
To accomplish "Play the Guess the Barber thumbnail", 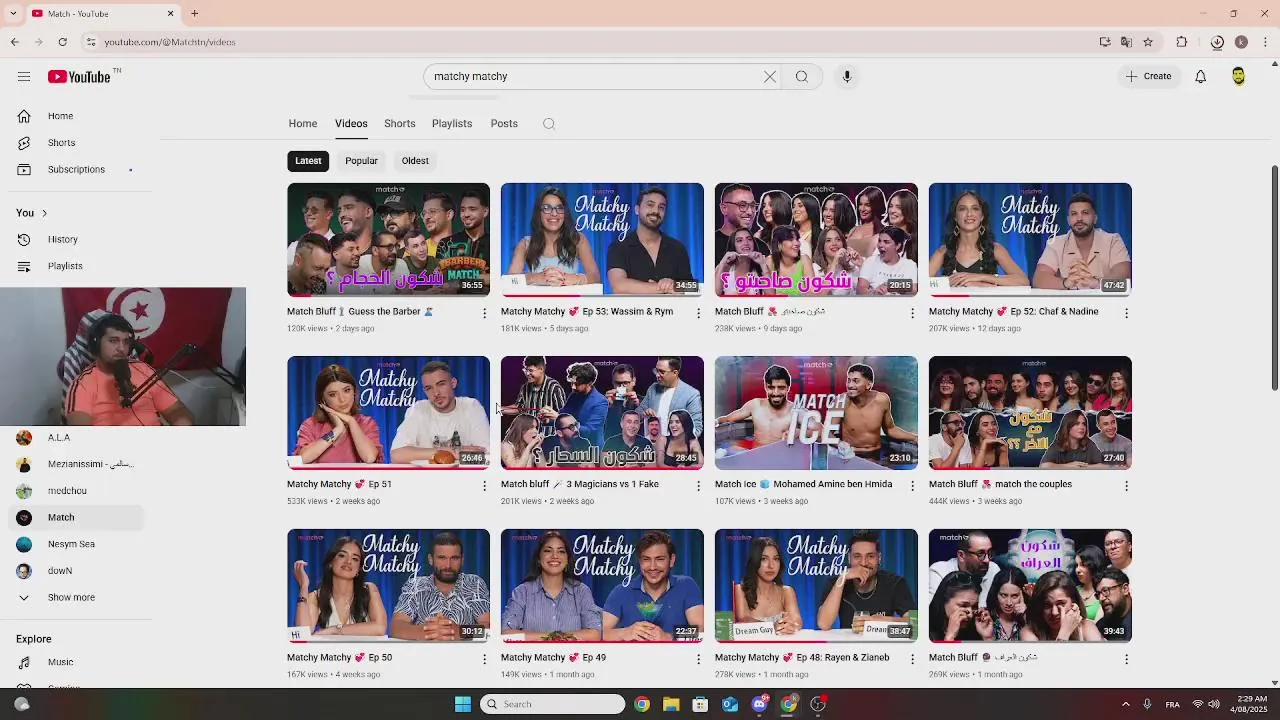I will [388, 240].
